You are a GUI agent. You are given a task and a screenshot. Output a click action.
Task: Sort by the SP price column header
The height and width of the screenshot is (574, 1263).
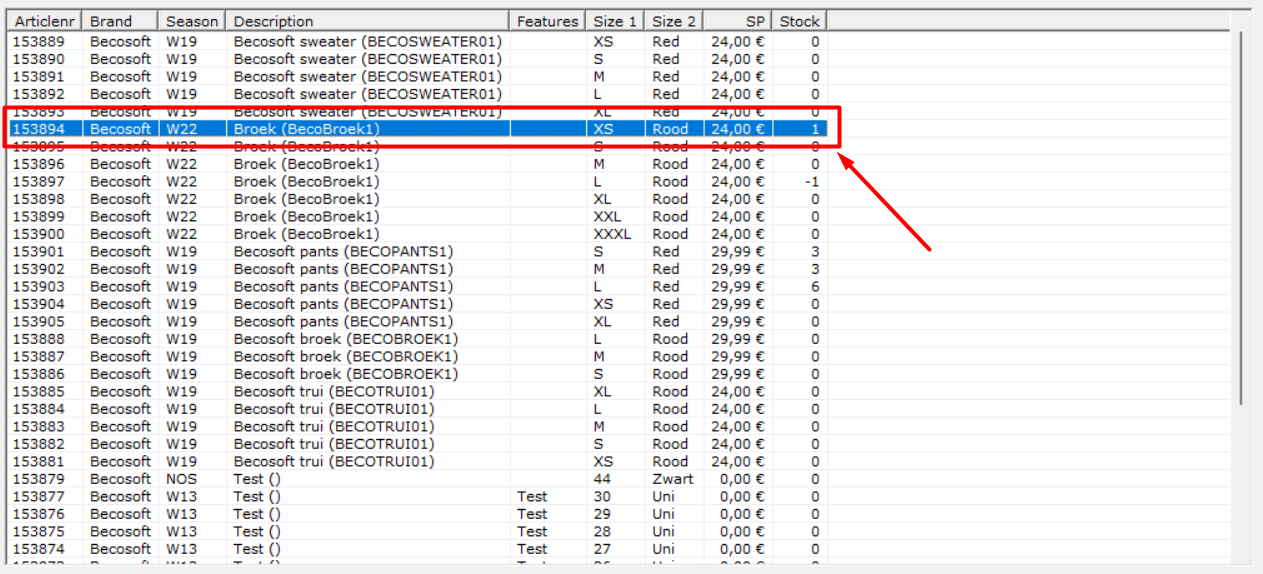[x=738, y=21]
